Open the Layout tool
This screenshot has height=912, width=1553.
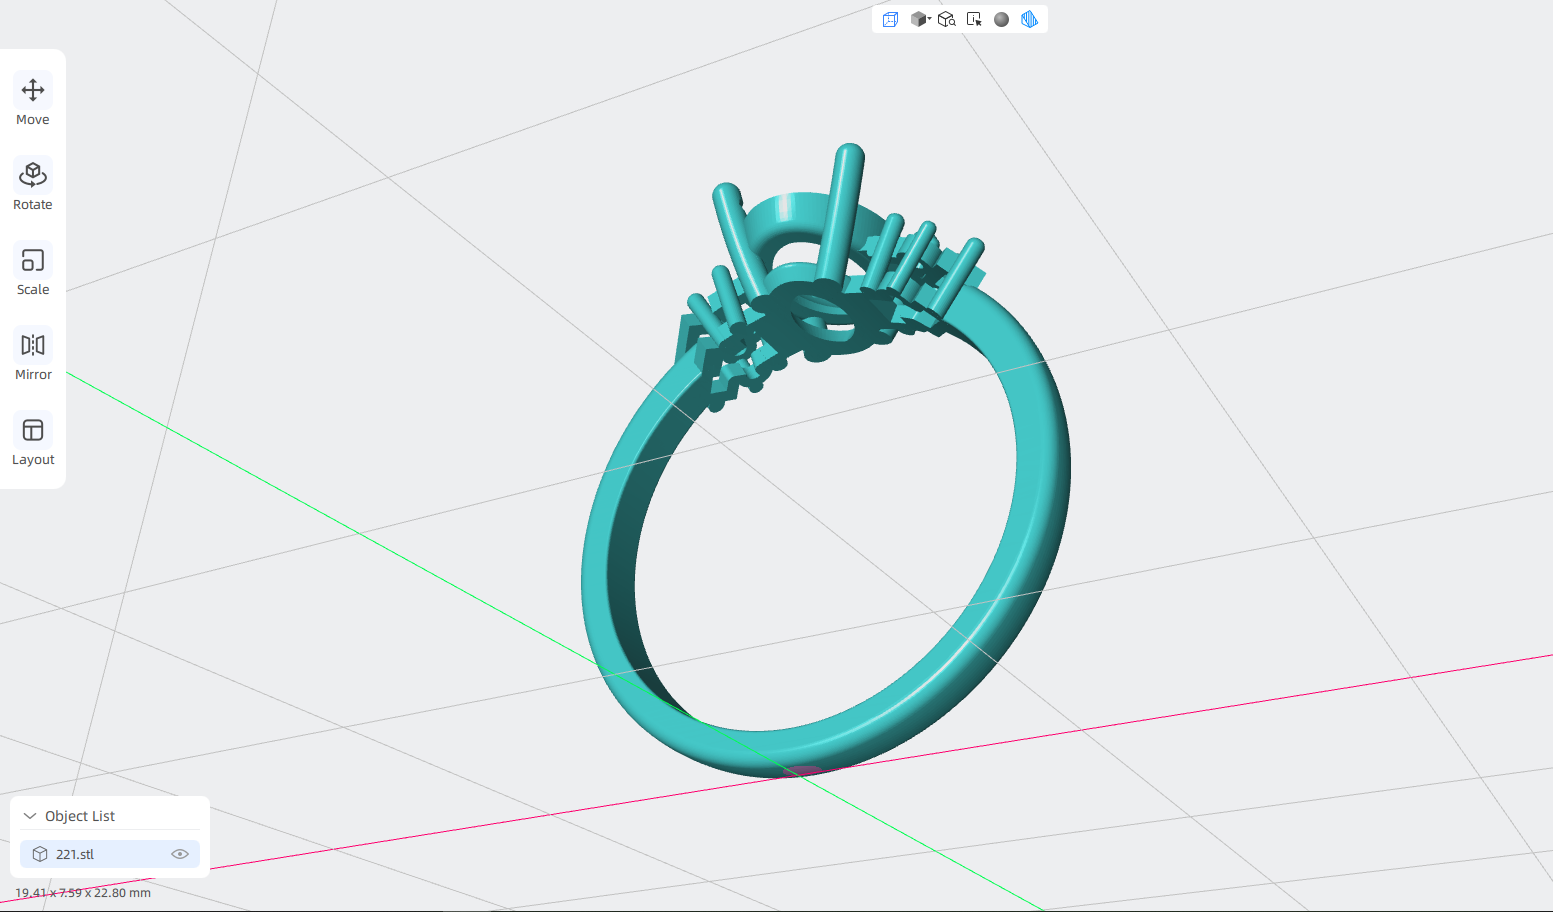(33, 440)
